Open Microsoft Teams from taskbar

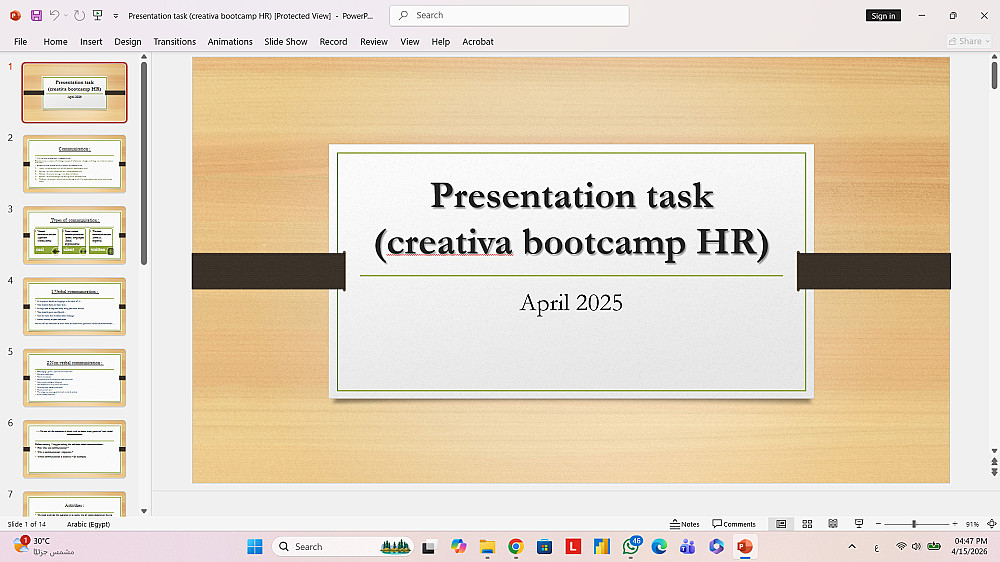click(x=687, y=546)
